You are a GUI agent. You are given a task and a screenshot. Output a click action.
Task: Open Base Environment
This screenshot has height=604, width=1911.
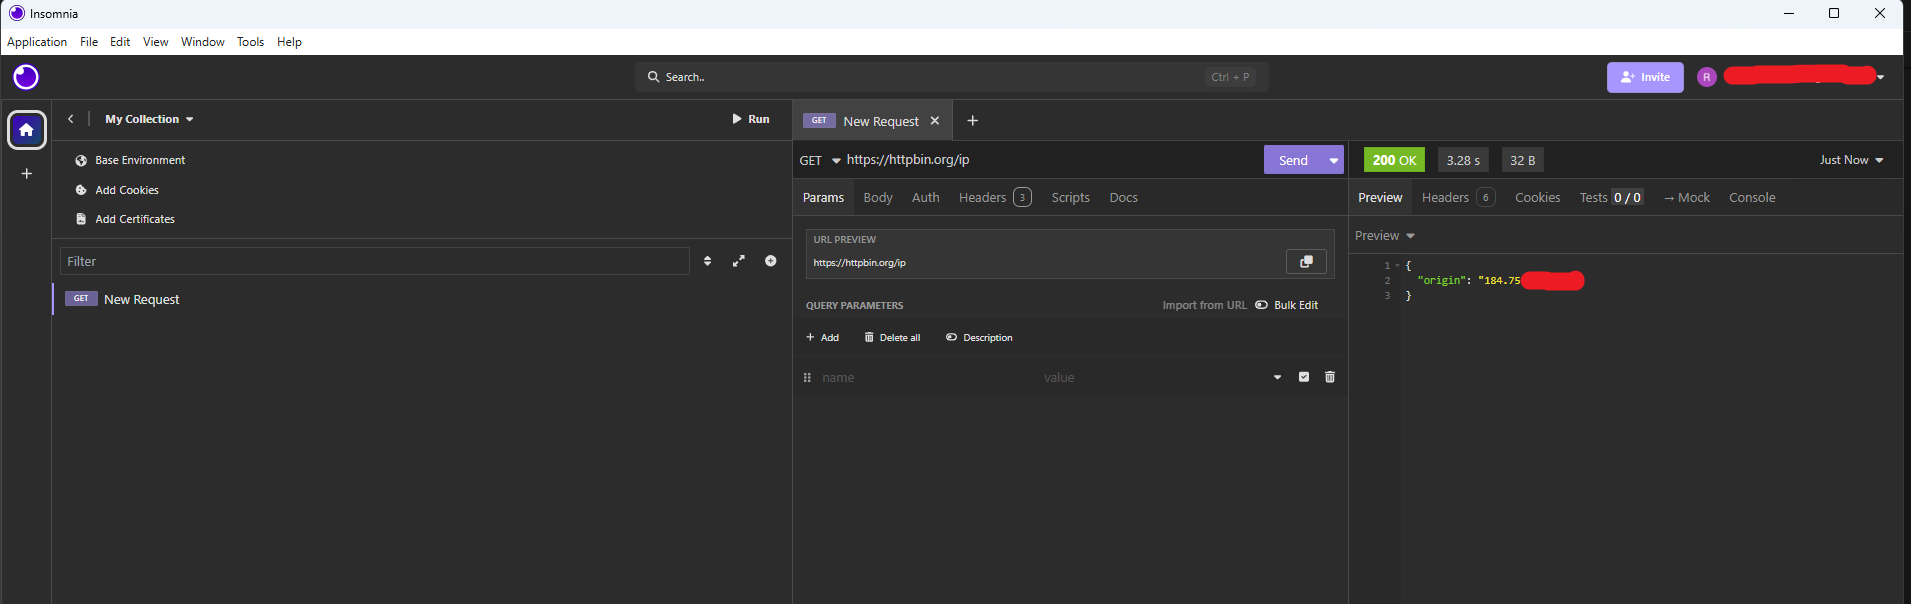130,160
